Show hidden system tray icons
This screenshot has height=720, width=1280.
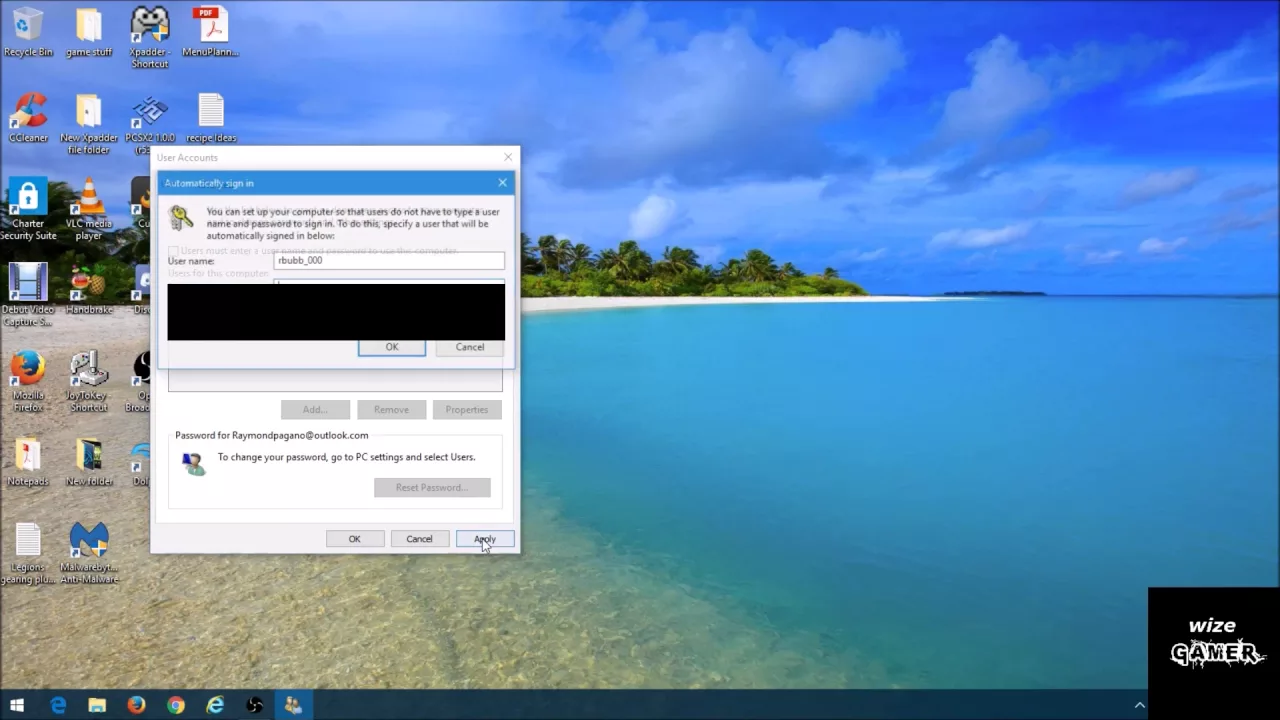1139,705
